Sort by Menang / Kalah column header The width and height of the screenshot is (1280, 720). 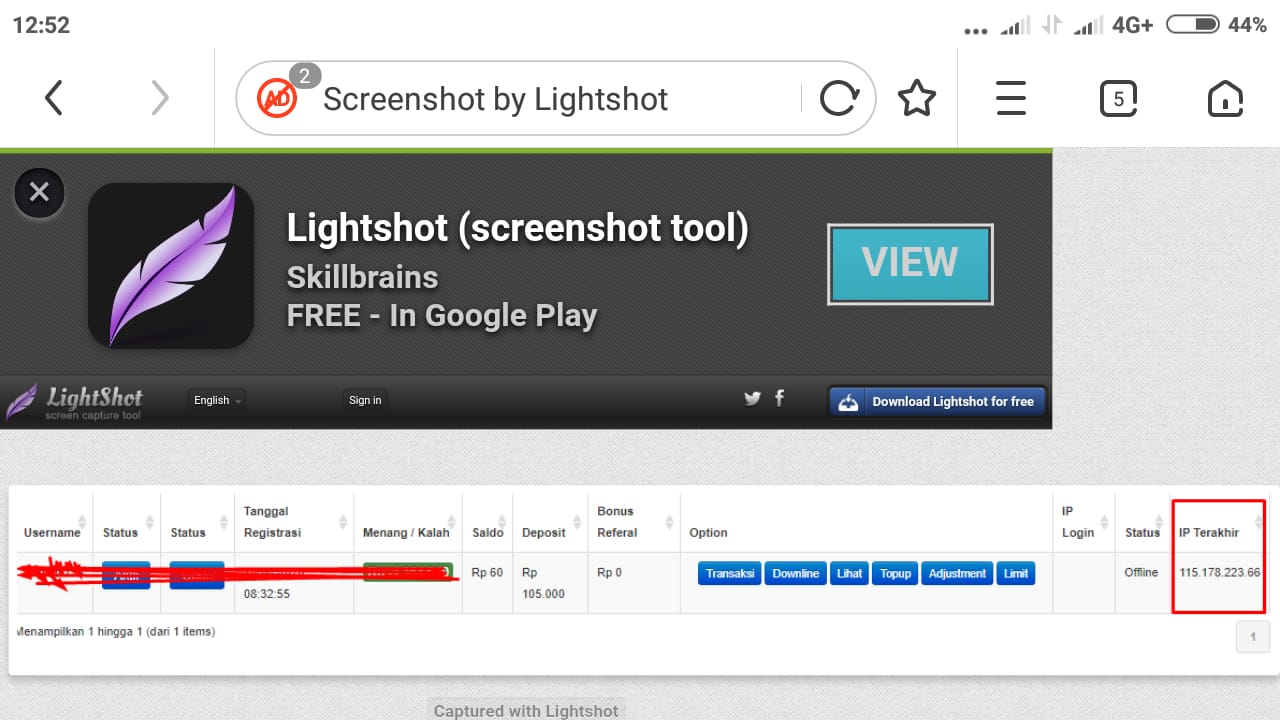pos(408,523)
